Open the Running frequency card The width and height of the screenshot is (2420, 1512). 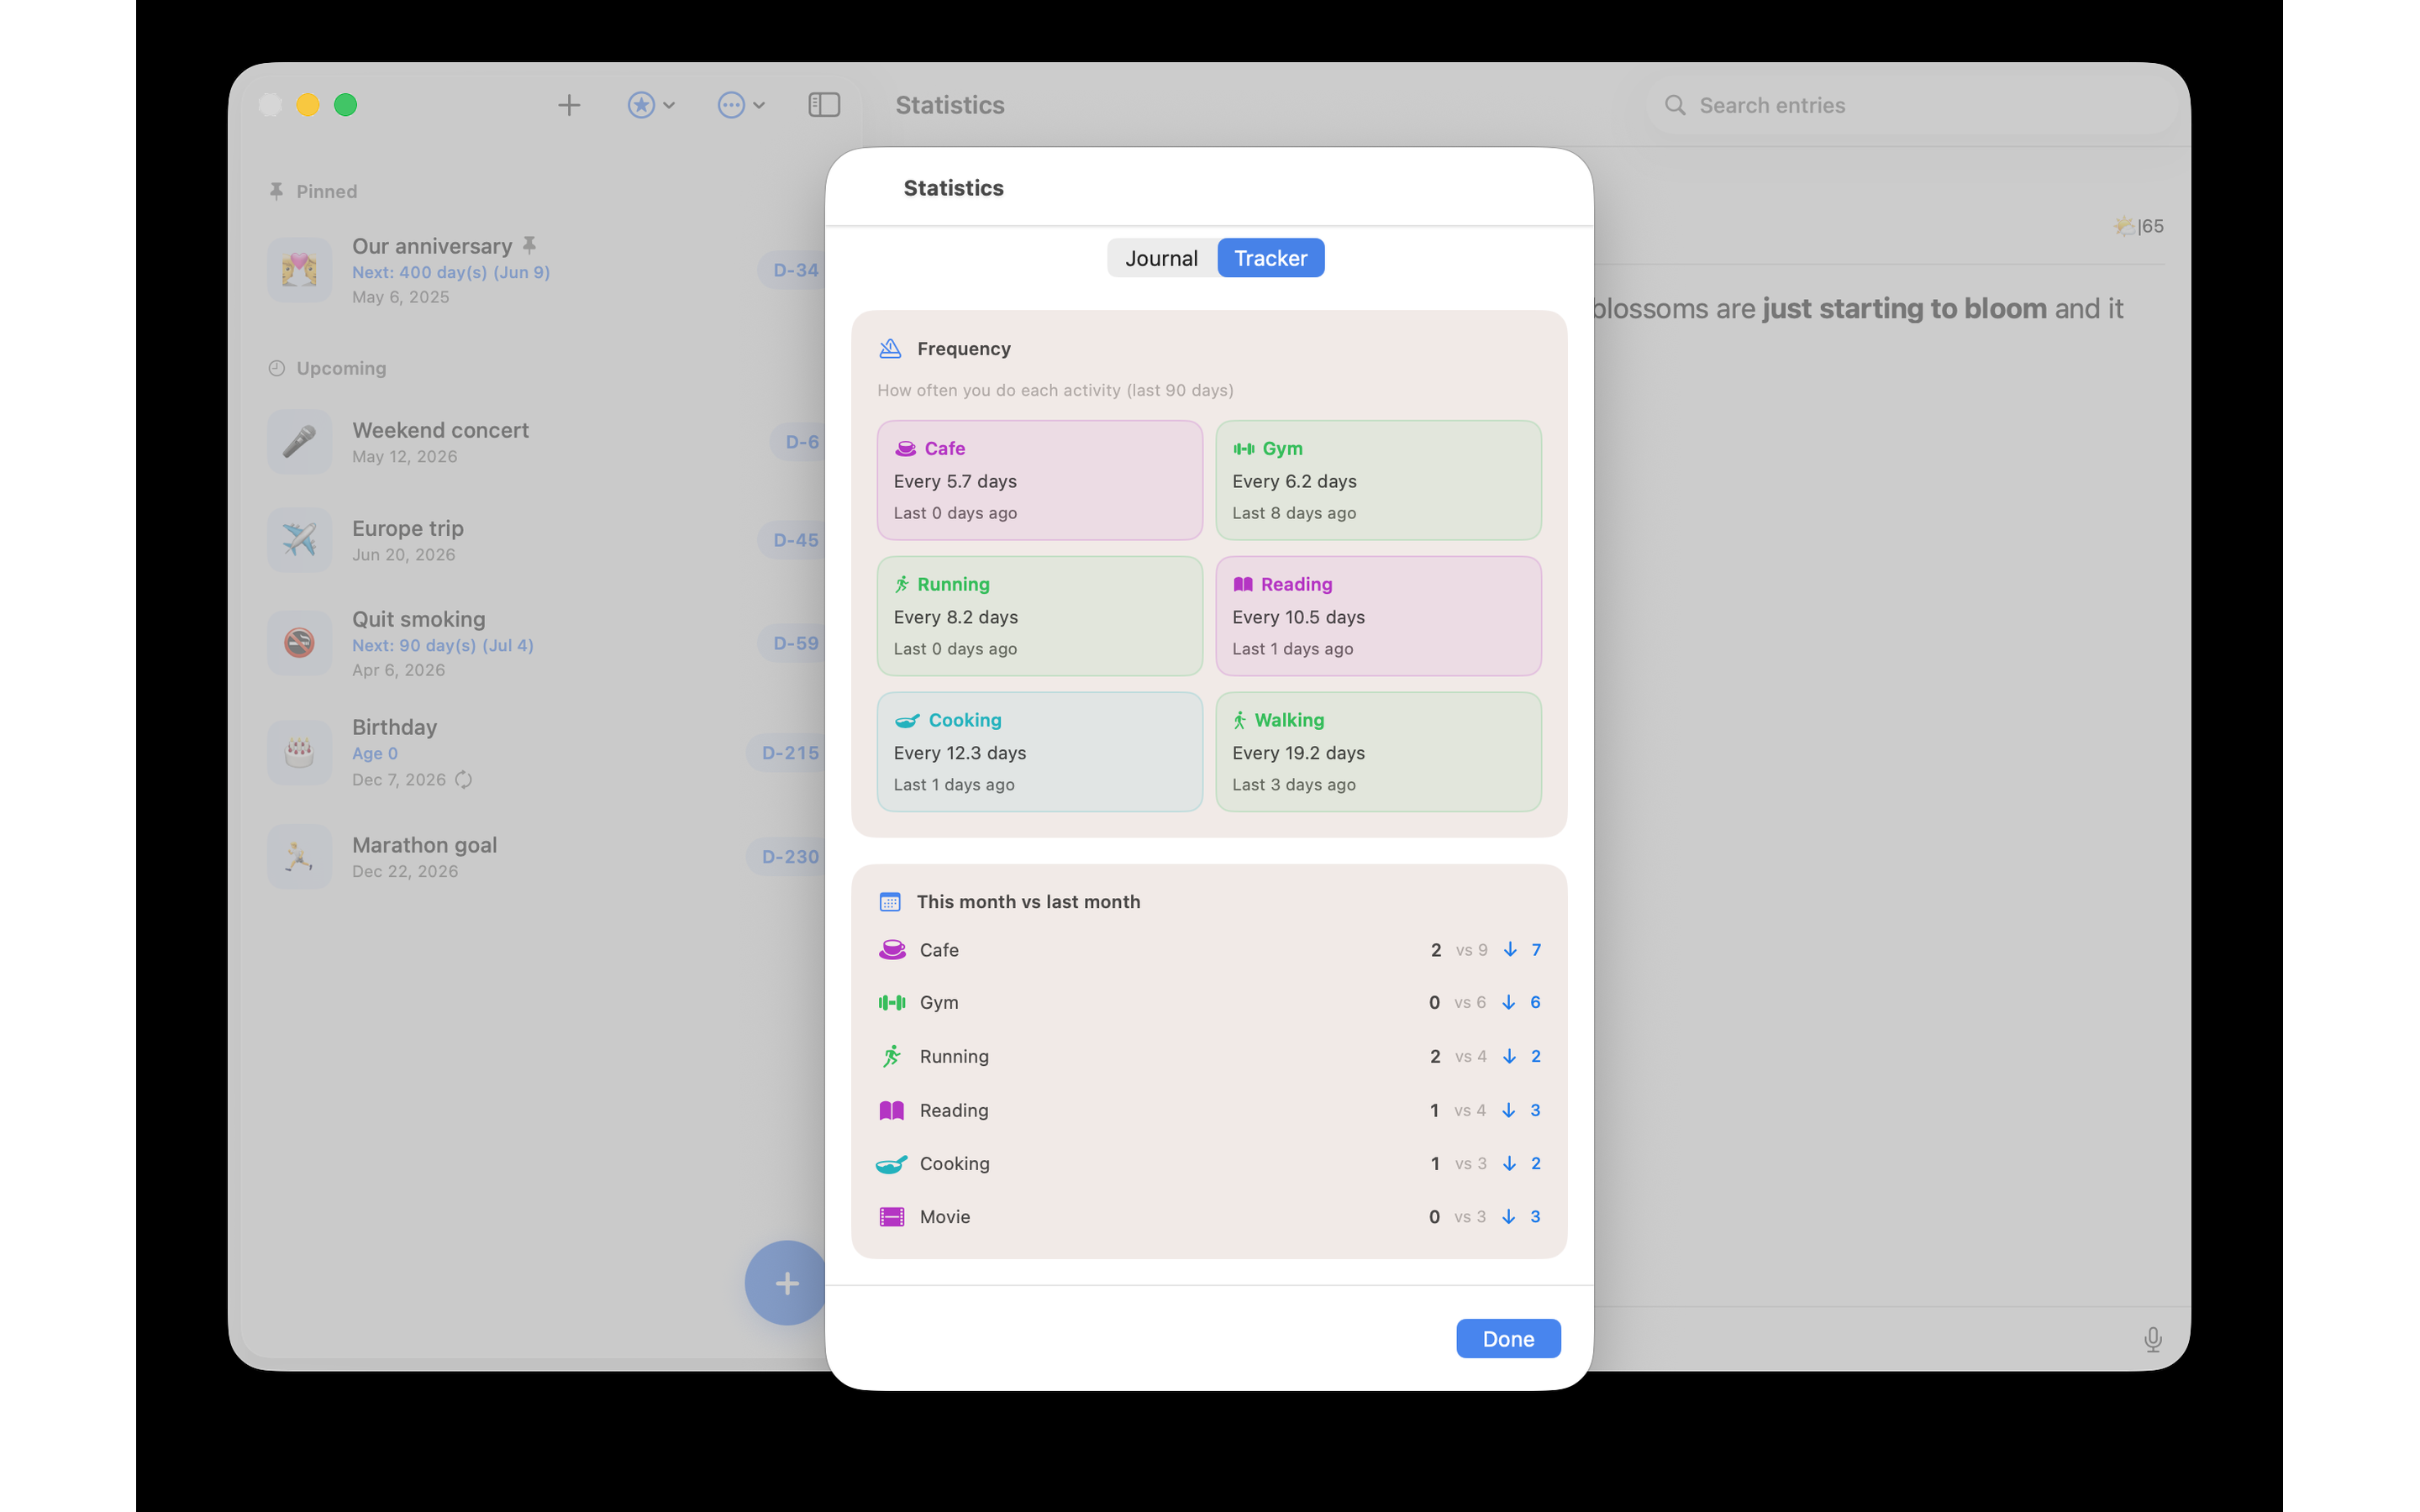[x=1039, y=616]
